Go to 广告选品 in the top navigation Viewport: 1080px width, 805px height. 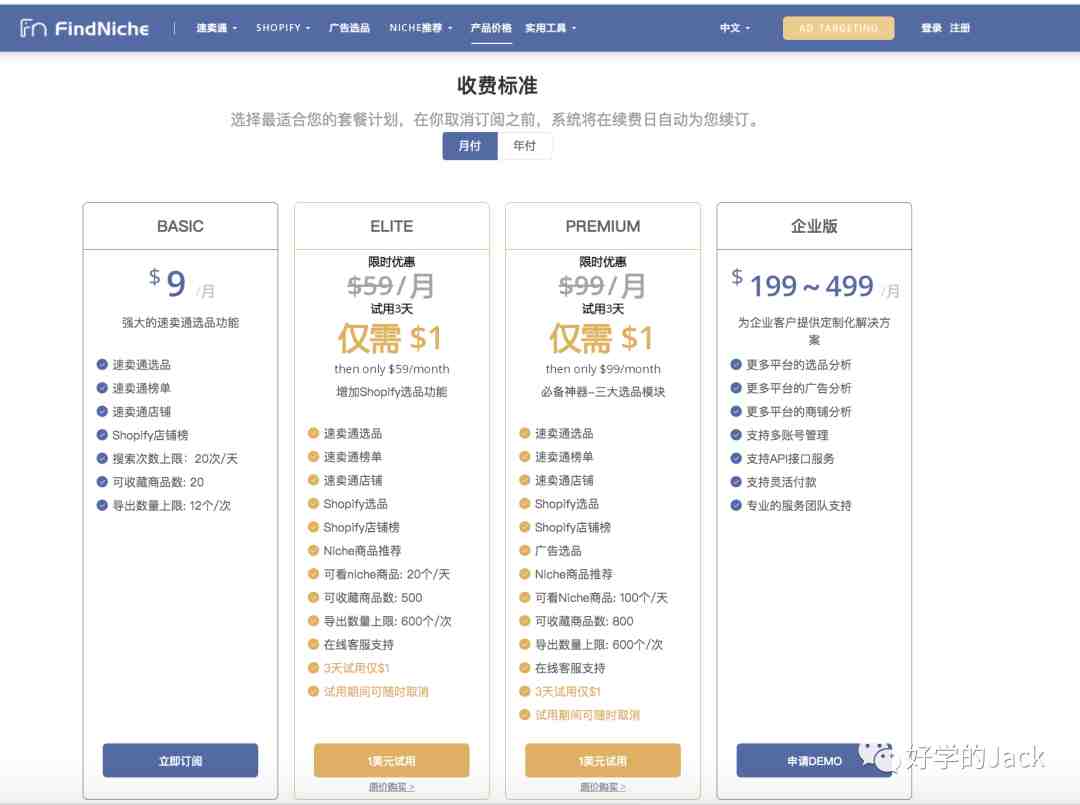coord(349,28)
